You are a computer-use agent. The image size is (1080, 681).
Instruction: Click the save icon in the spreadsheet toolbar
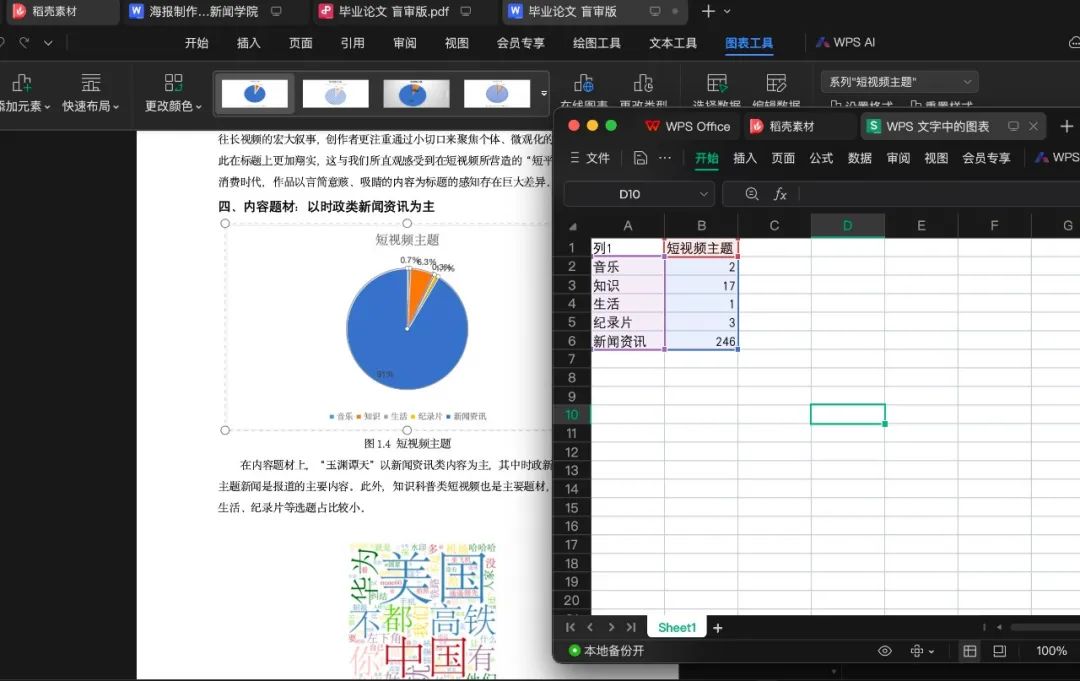coord(640,158)
